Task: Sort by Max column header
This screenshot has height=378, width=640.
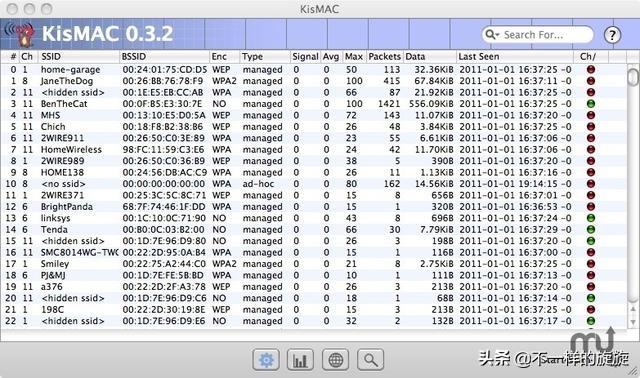Action: pos(353,56)
